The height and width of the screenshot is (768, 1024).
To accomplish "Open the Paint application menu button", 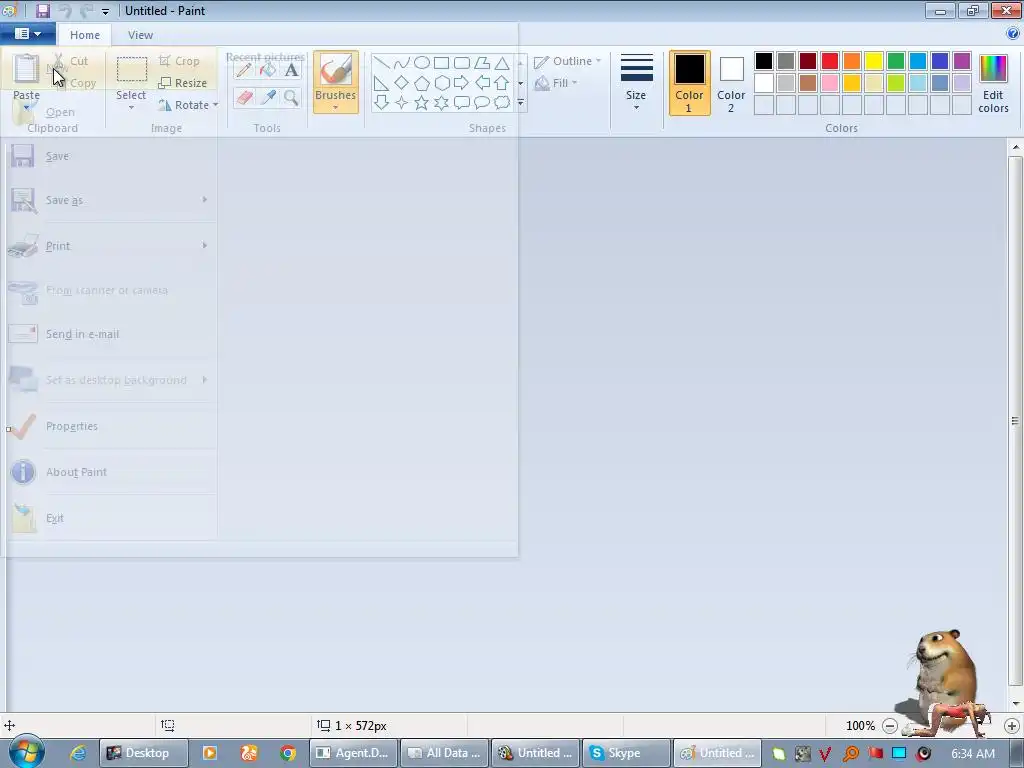I will 27,33.
